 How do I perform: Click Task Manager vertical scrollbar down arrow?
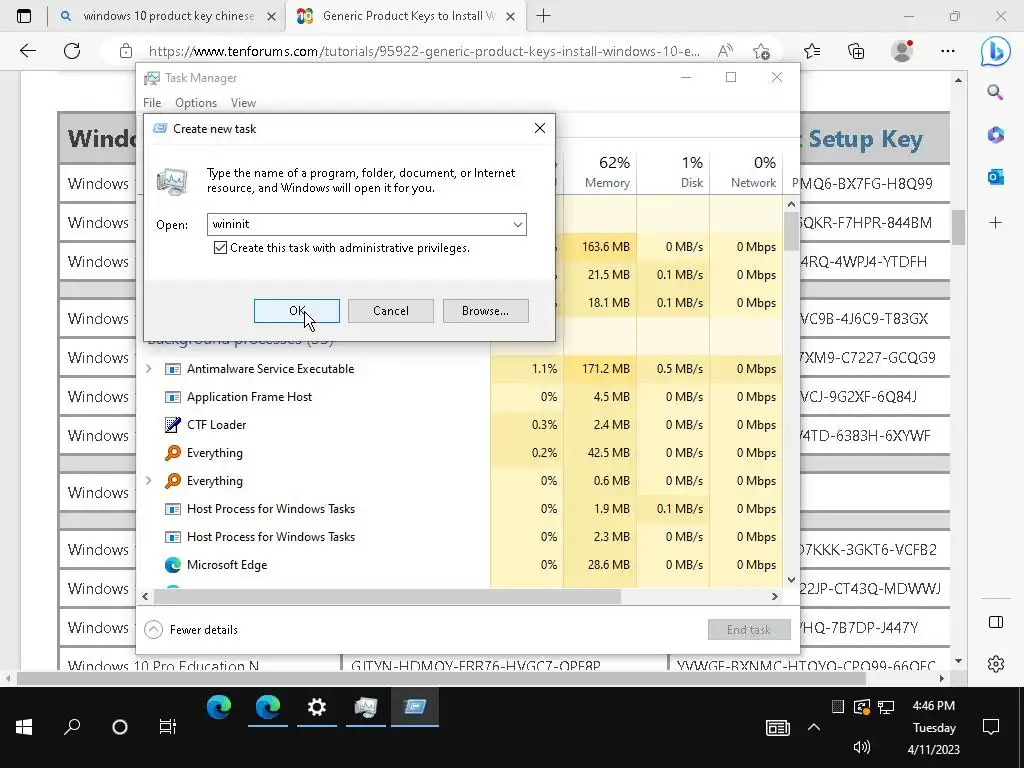pyautogui.click(x=791, y=579)
